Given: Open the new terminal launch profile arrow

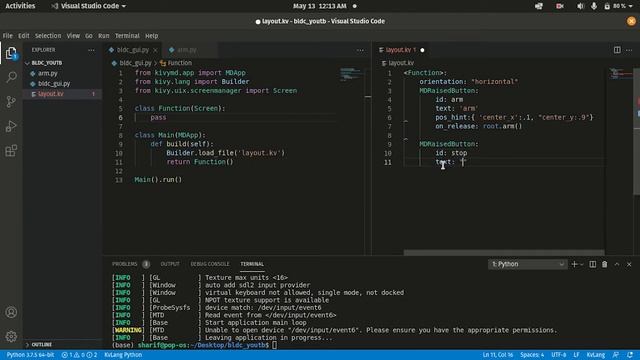Looking at the screenshot, I should [x=582, y=264].
